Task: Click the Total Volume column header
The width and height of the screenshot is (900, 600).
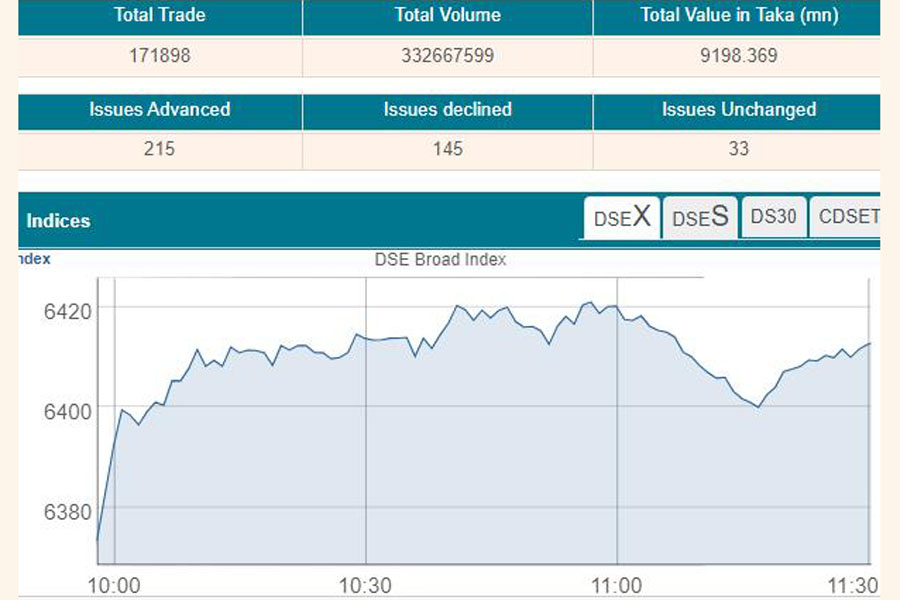Action: click(x=447, y=16)
